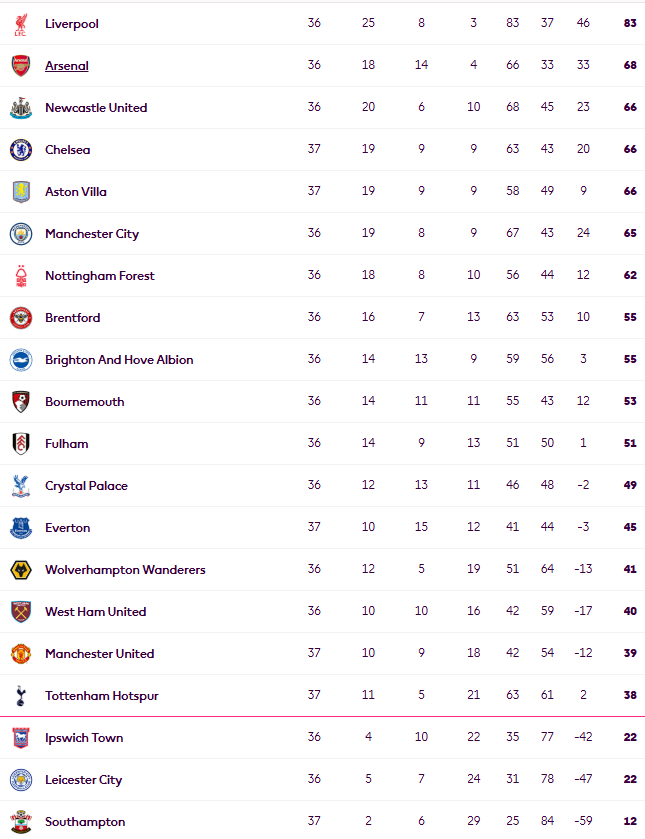Select Liverpool's 83 points total
The image size is (645, 839).
click(630, 23)
